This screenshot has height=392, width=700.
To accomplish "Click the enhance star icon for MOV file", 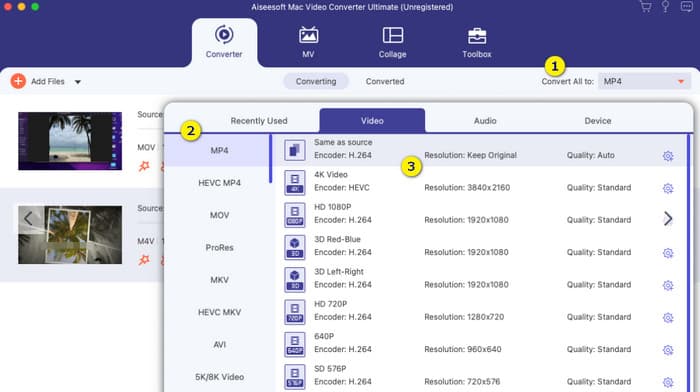I will [x=144, y=166].
